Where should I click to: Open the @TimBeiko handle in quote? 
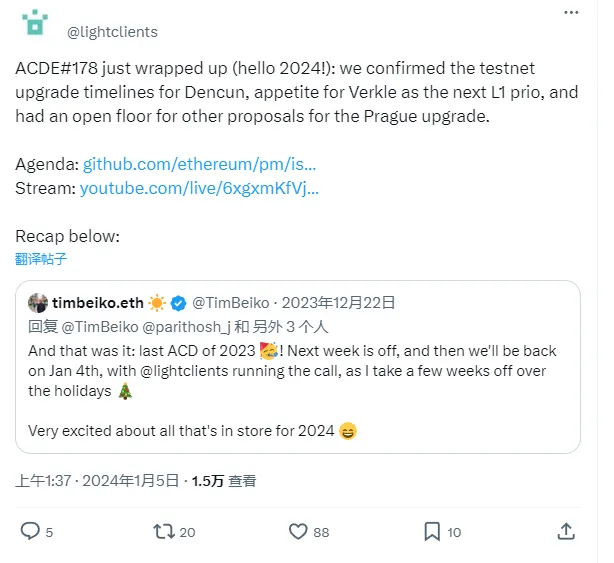pos(229,303)
